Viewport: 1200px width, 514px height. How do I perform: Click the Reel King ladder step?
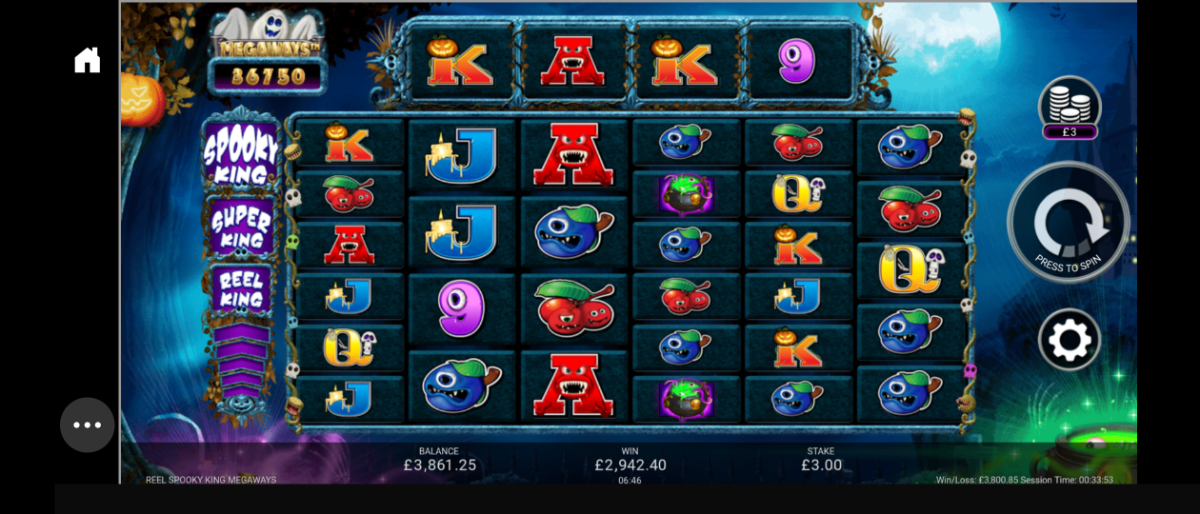(x=240, y=290)
